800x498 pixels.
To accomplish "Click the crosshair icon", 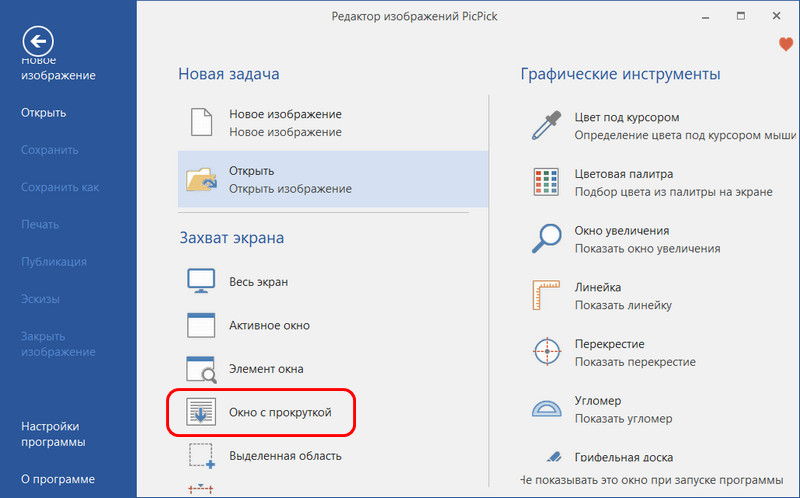I will 547,352.
